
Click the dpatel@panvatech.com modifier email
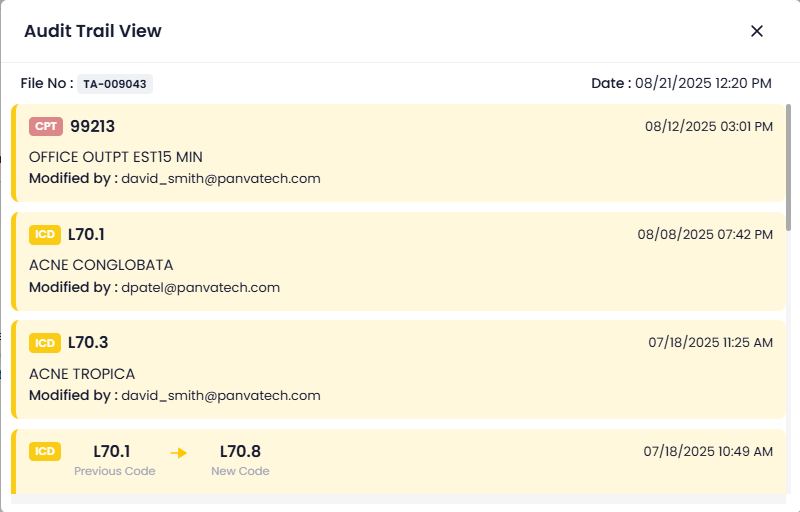tap(200, 287)
